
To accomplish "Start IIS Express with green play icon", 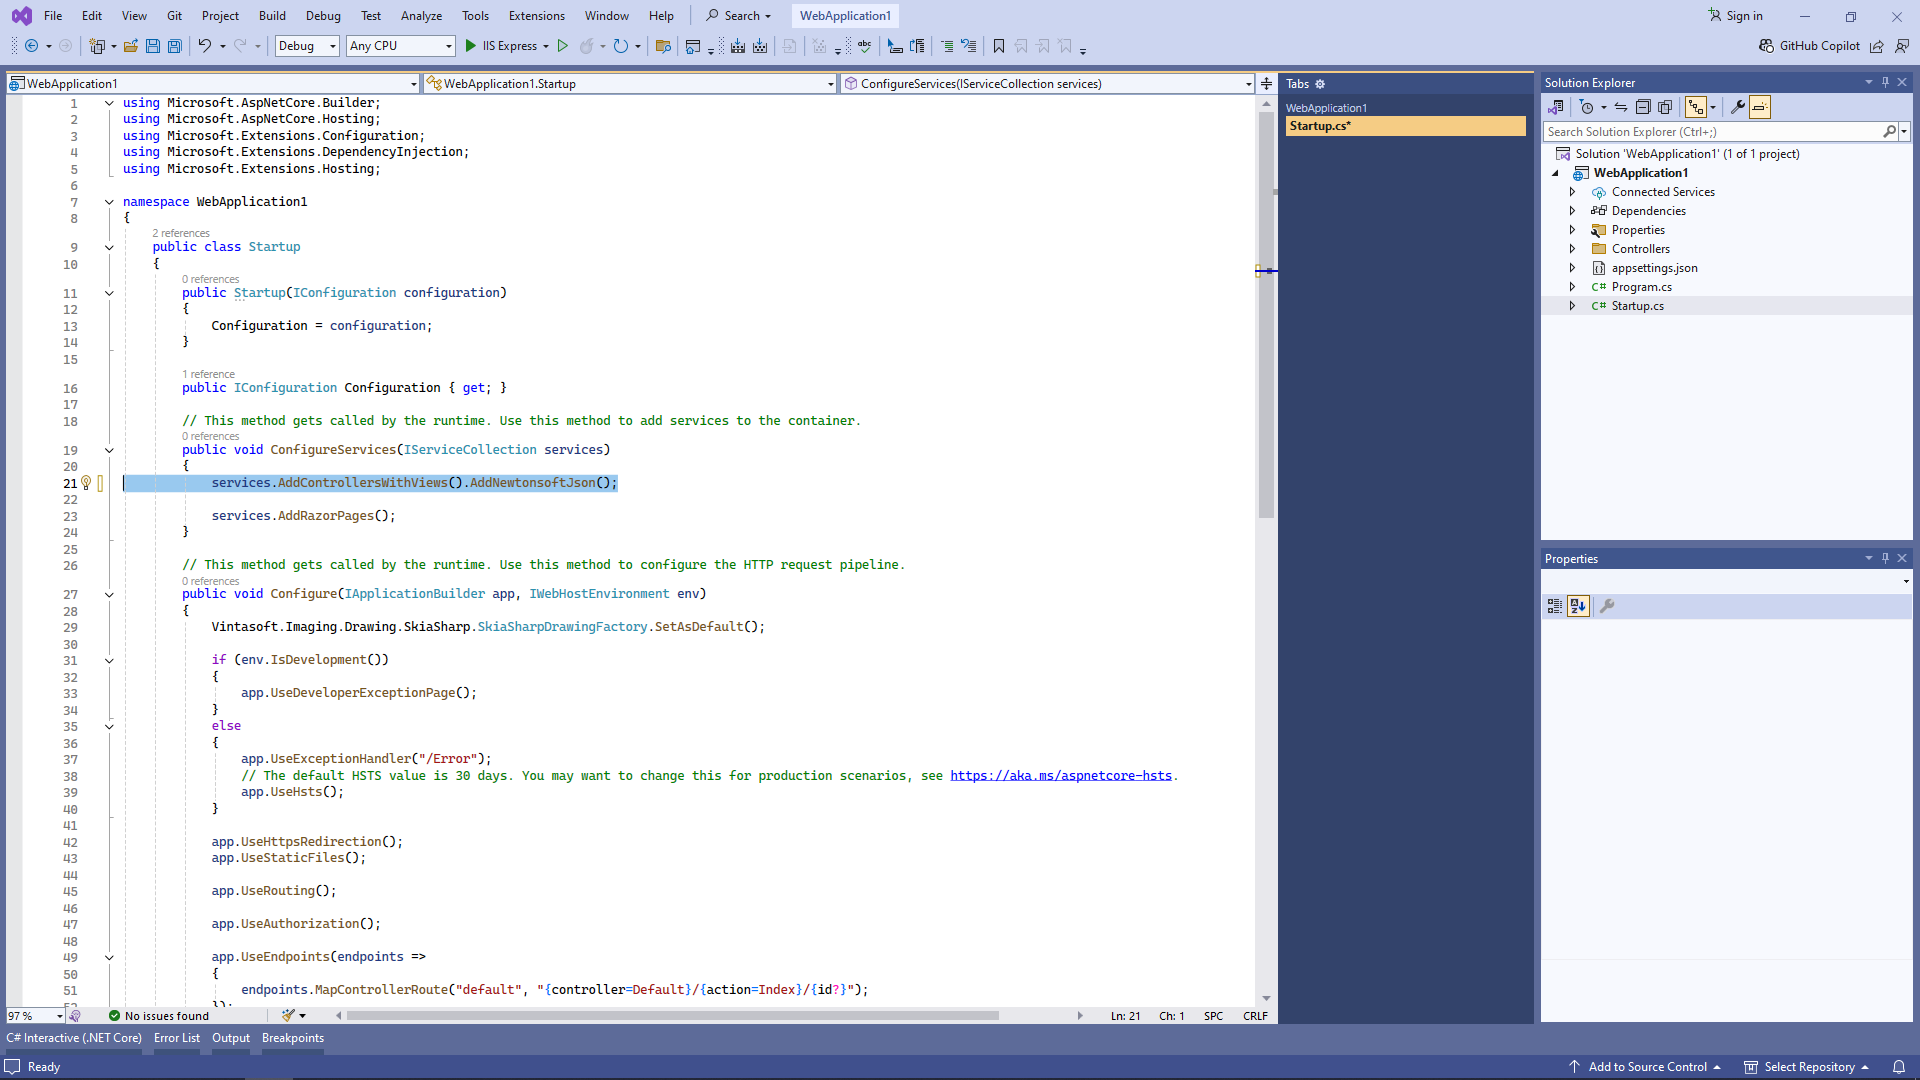I will click(x=471, y=46).
